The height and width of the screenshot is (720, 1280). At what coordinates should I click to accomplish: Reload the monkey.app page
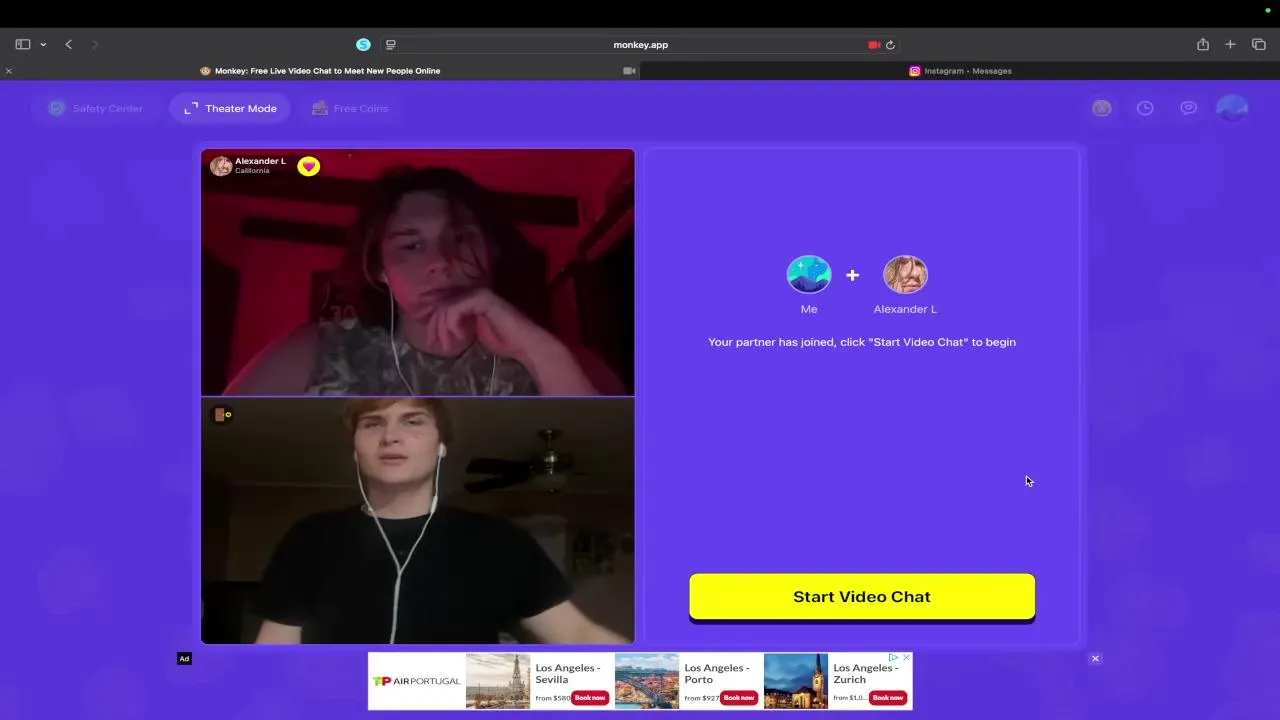point(890,45)
